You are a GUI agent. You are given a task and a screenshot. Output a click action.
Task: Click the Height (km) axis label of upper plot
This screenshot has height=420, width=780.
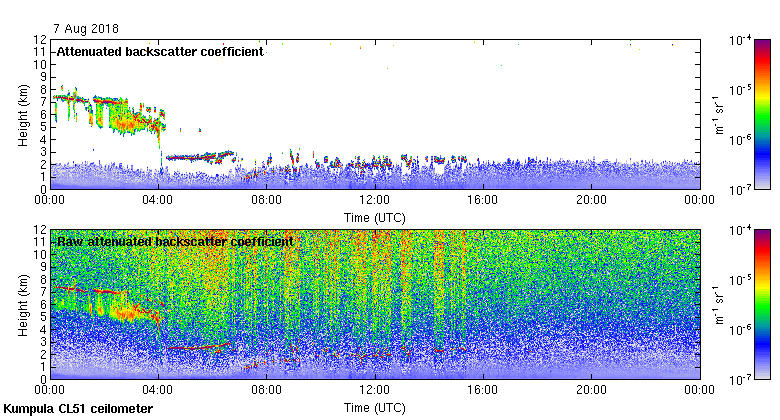(x=23, y=115)
